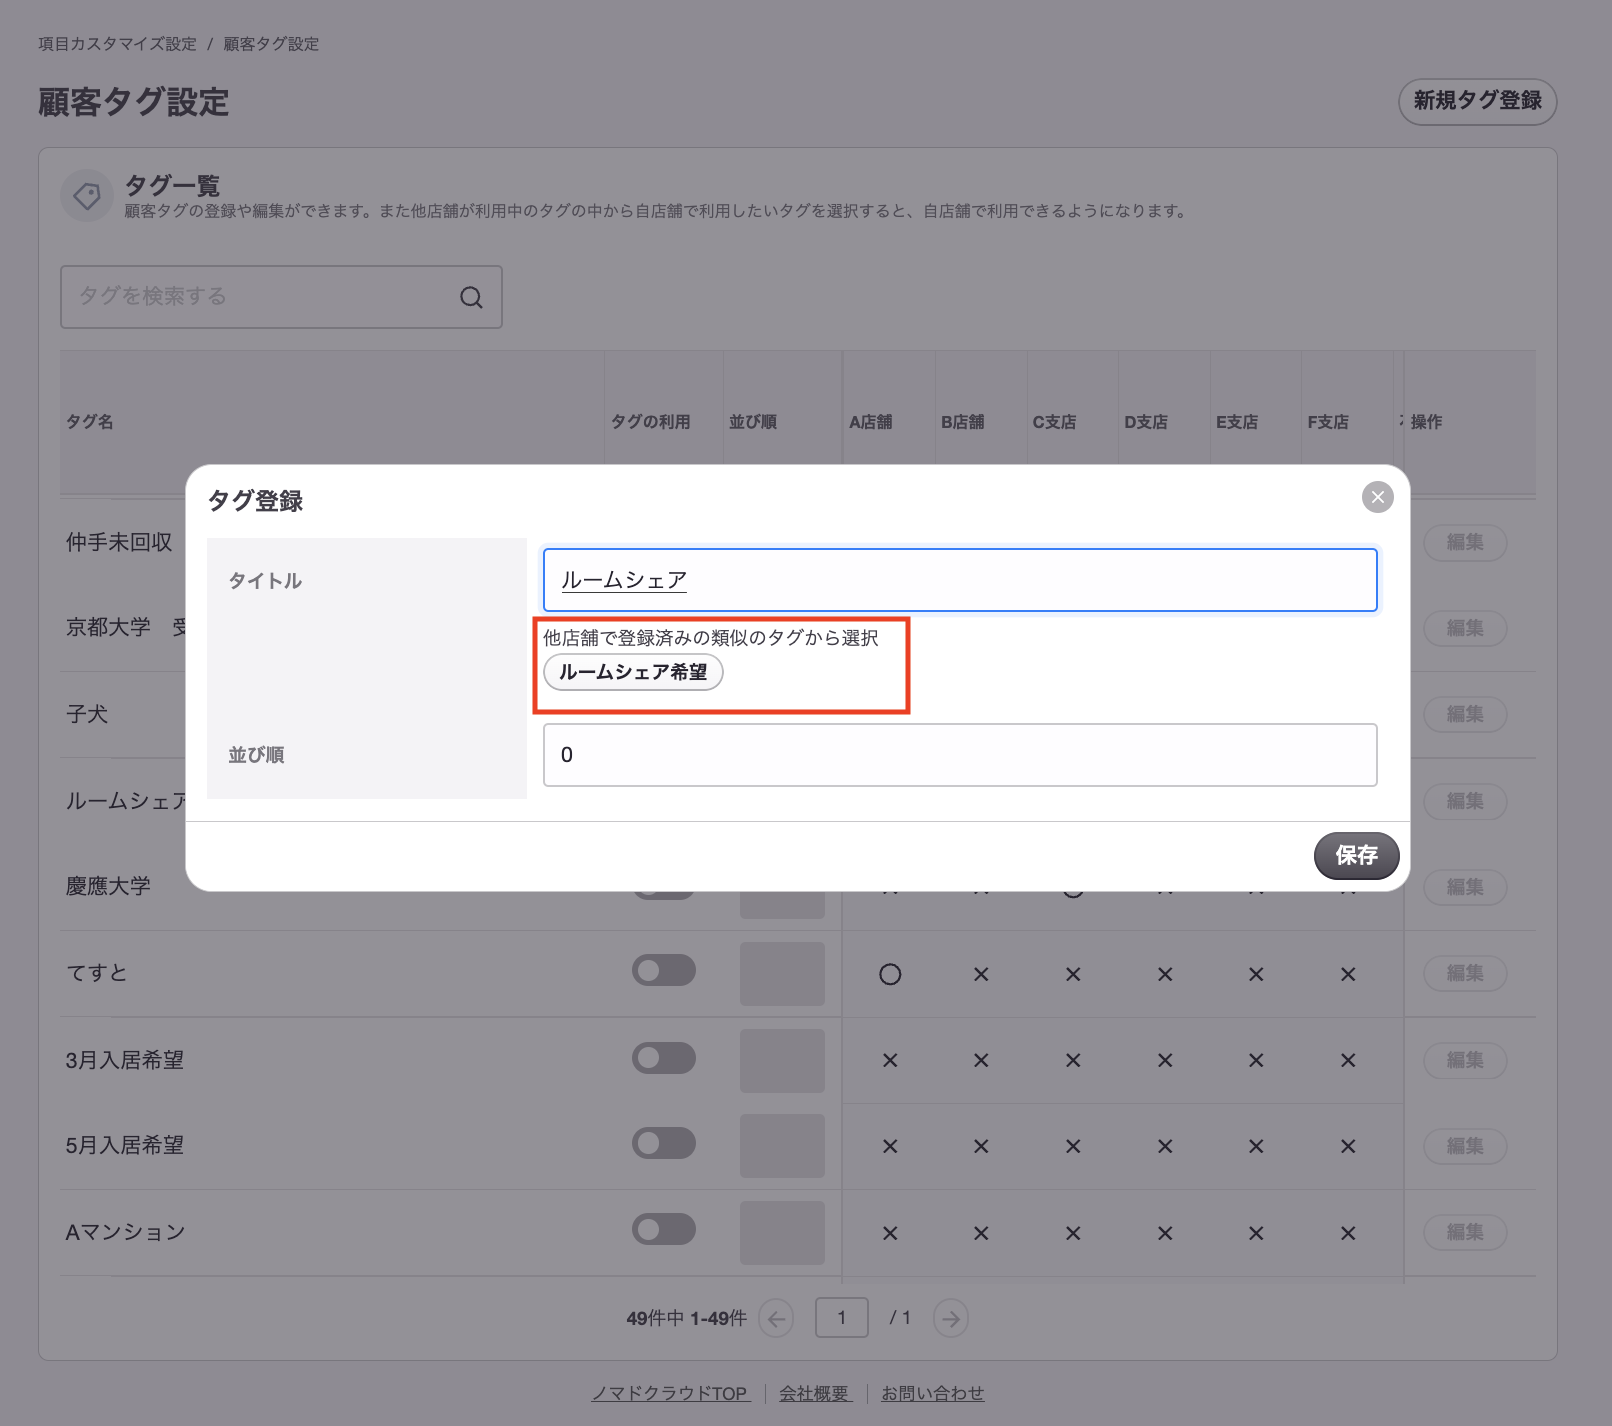
Task: Click 顧客タグ設定 breadcrumb
Action: pyautogui.click(x=271, y=44)
